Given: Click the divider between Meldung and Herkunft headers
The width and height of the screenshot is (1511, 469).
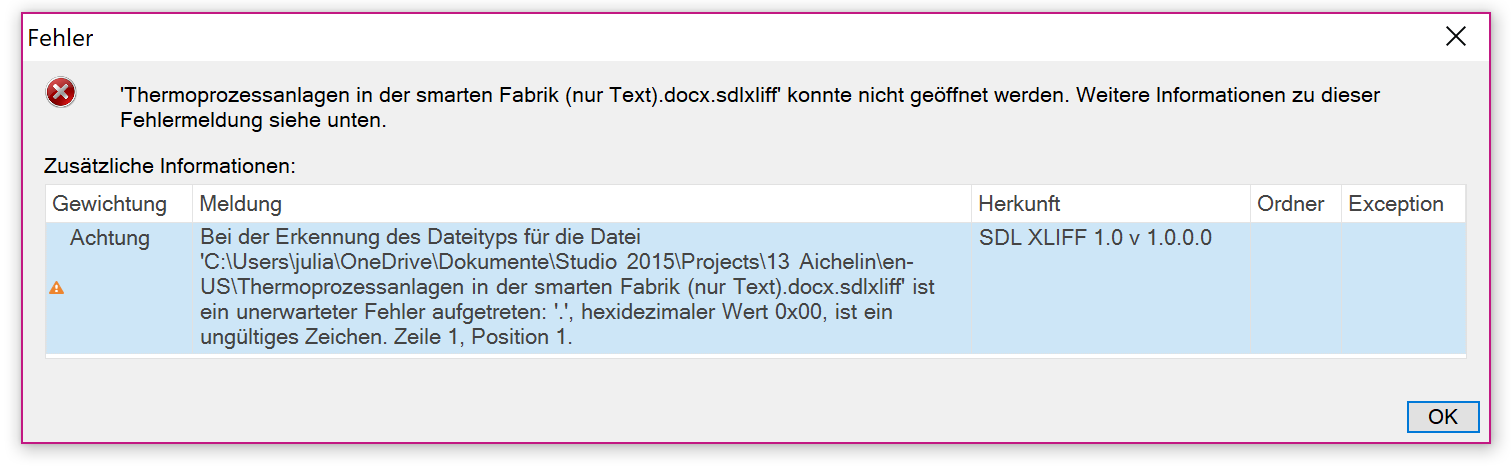Looking at the screenshot, I should (971, 204).
